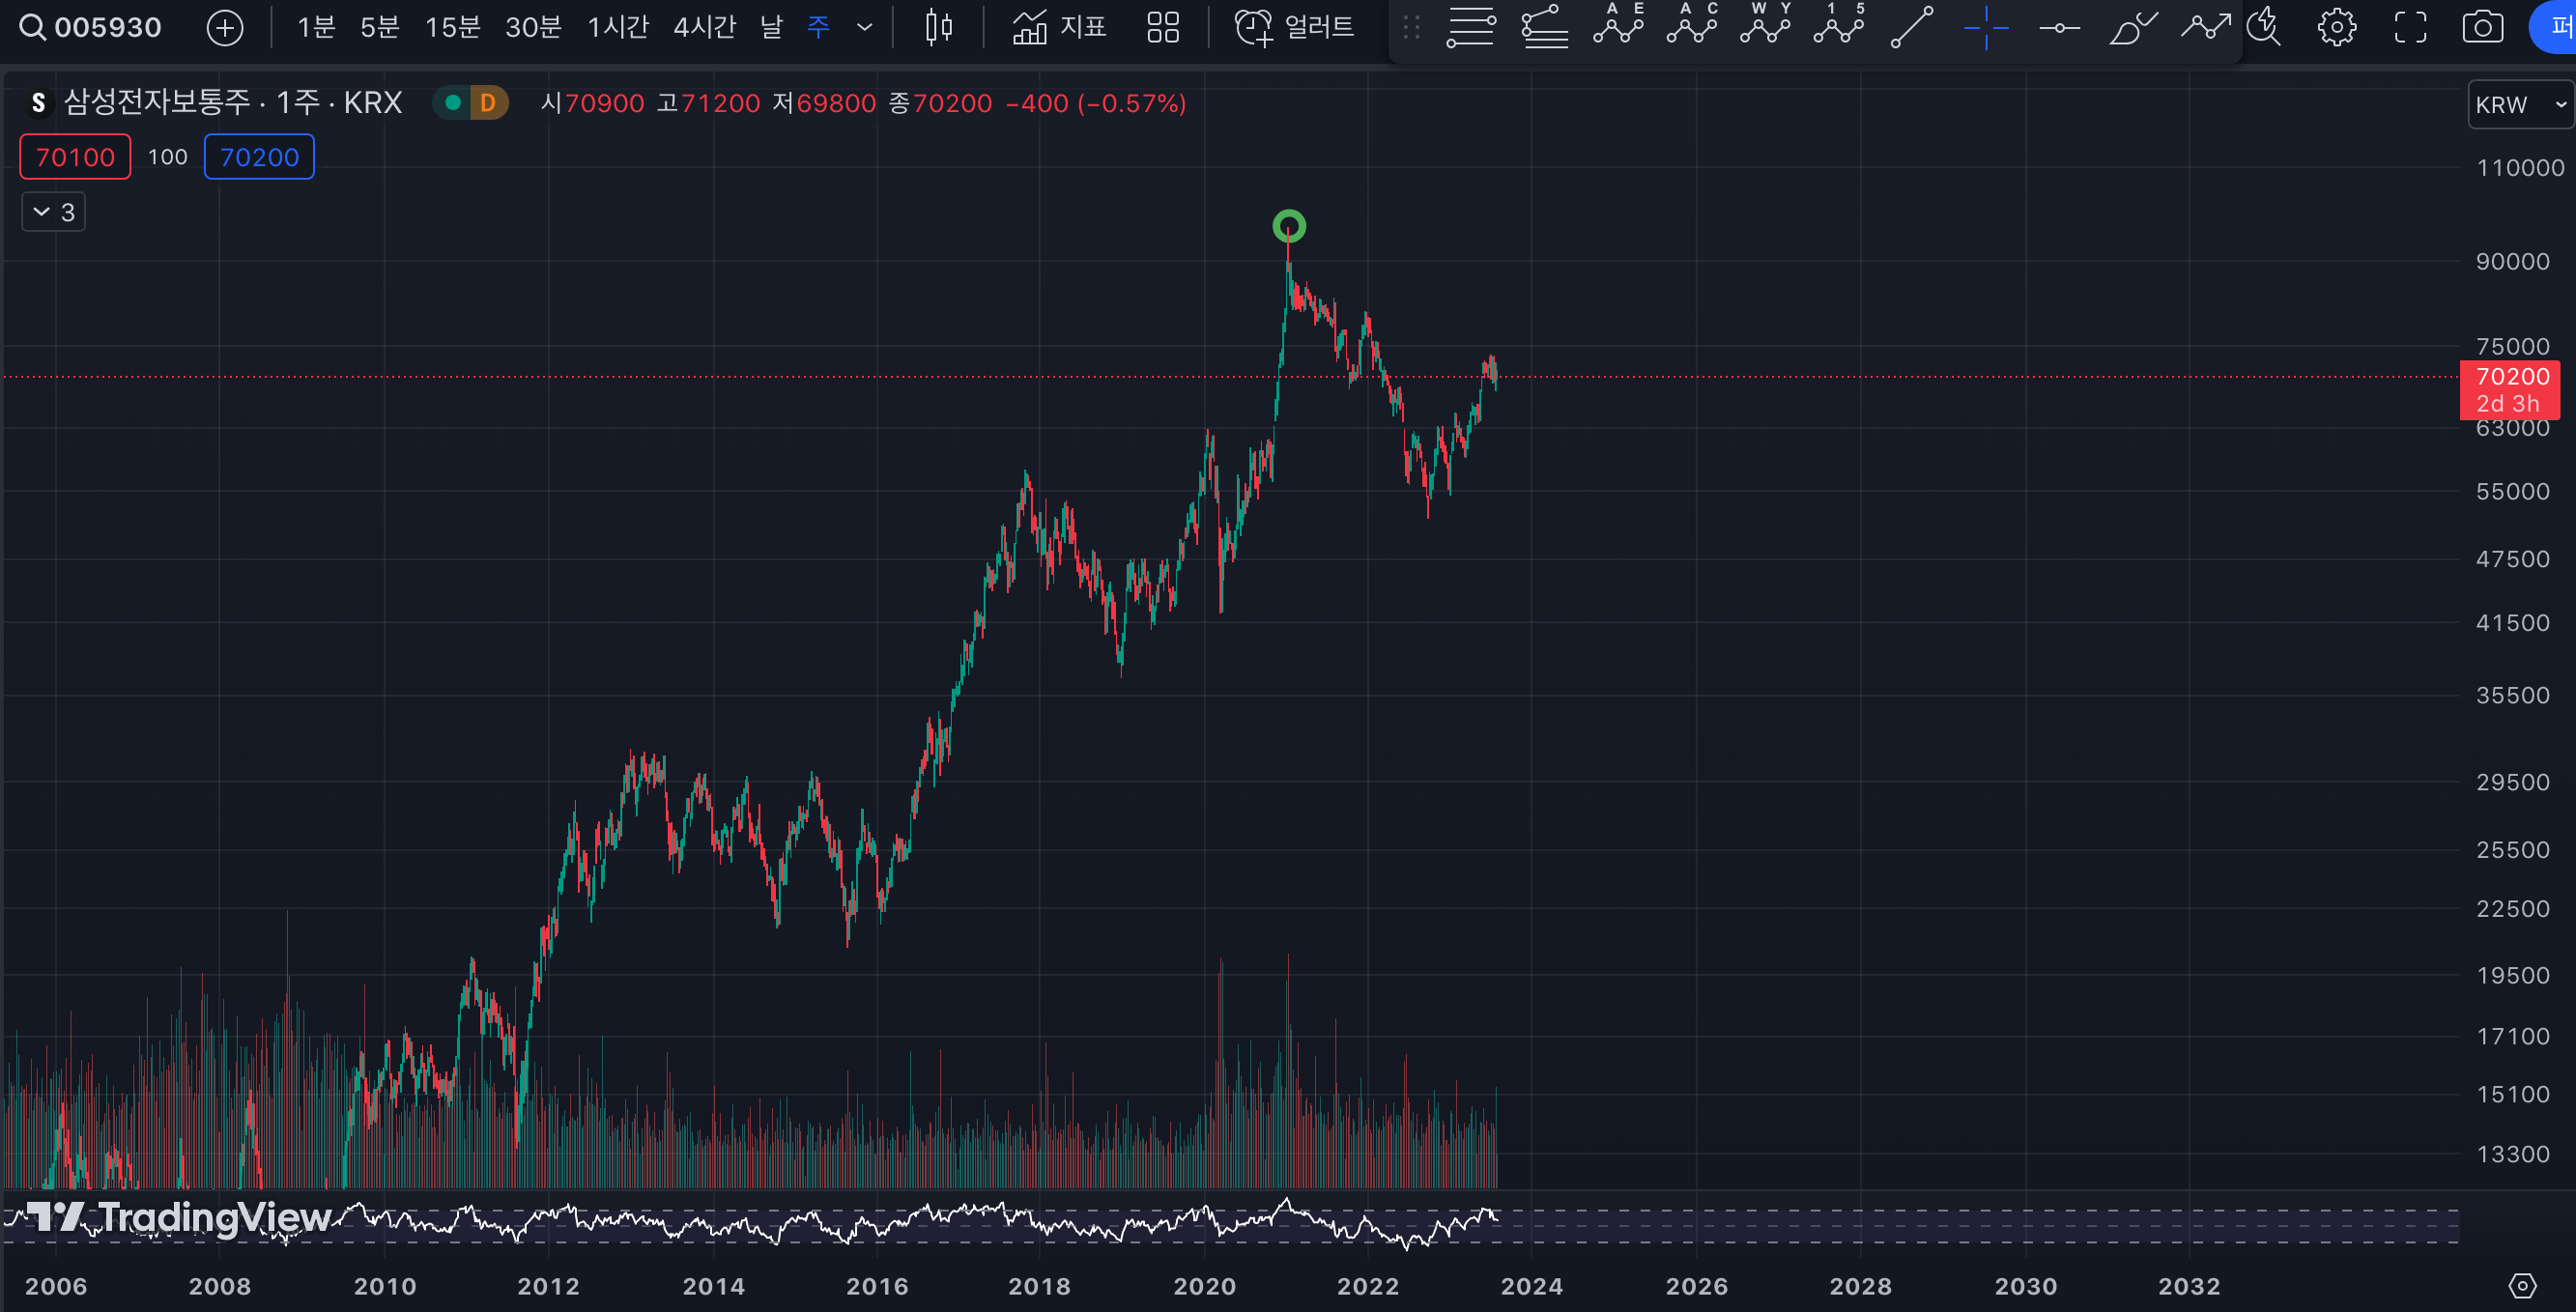Screen dimensions: 2576x1312
Task: Select the trend line tool
Action: click(x=1912, y=27)
